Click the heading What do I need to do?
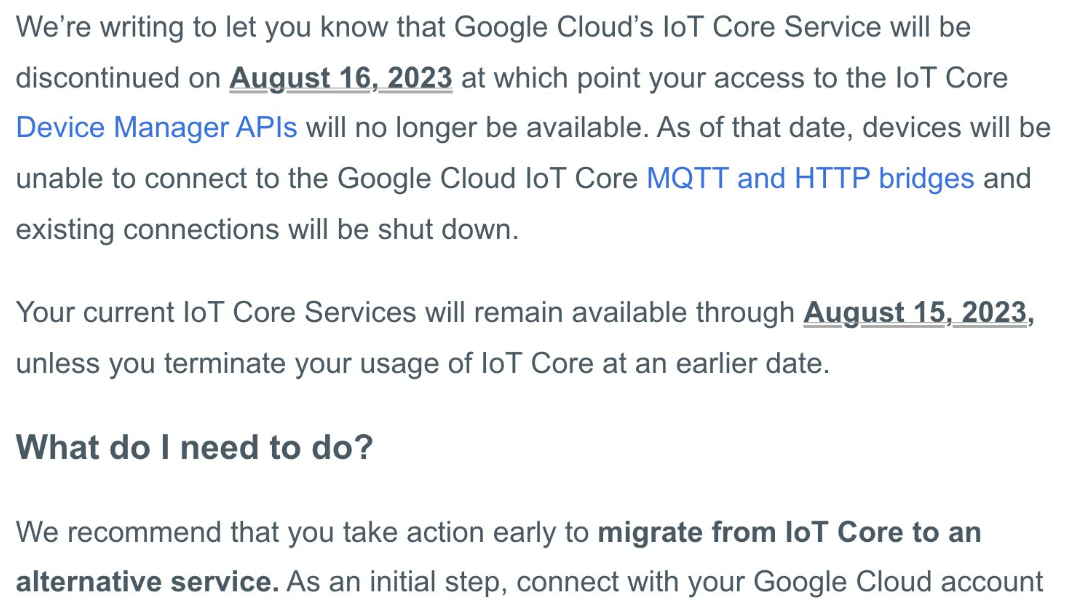The height and width of the screenshot is (616, 1074). click(194, 446)
